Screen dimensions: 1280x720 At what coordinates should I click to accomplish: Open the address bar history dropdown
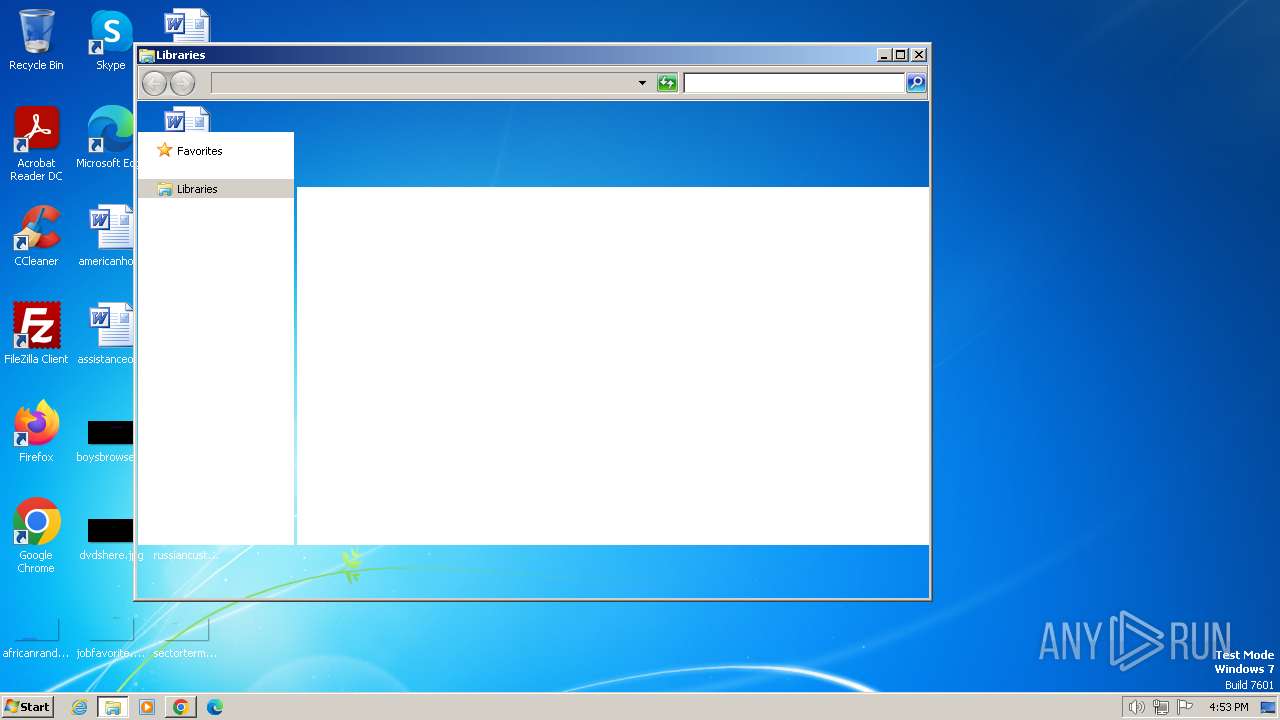(x=642, y=83)
